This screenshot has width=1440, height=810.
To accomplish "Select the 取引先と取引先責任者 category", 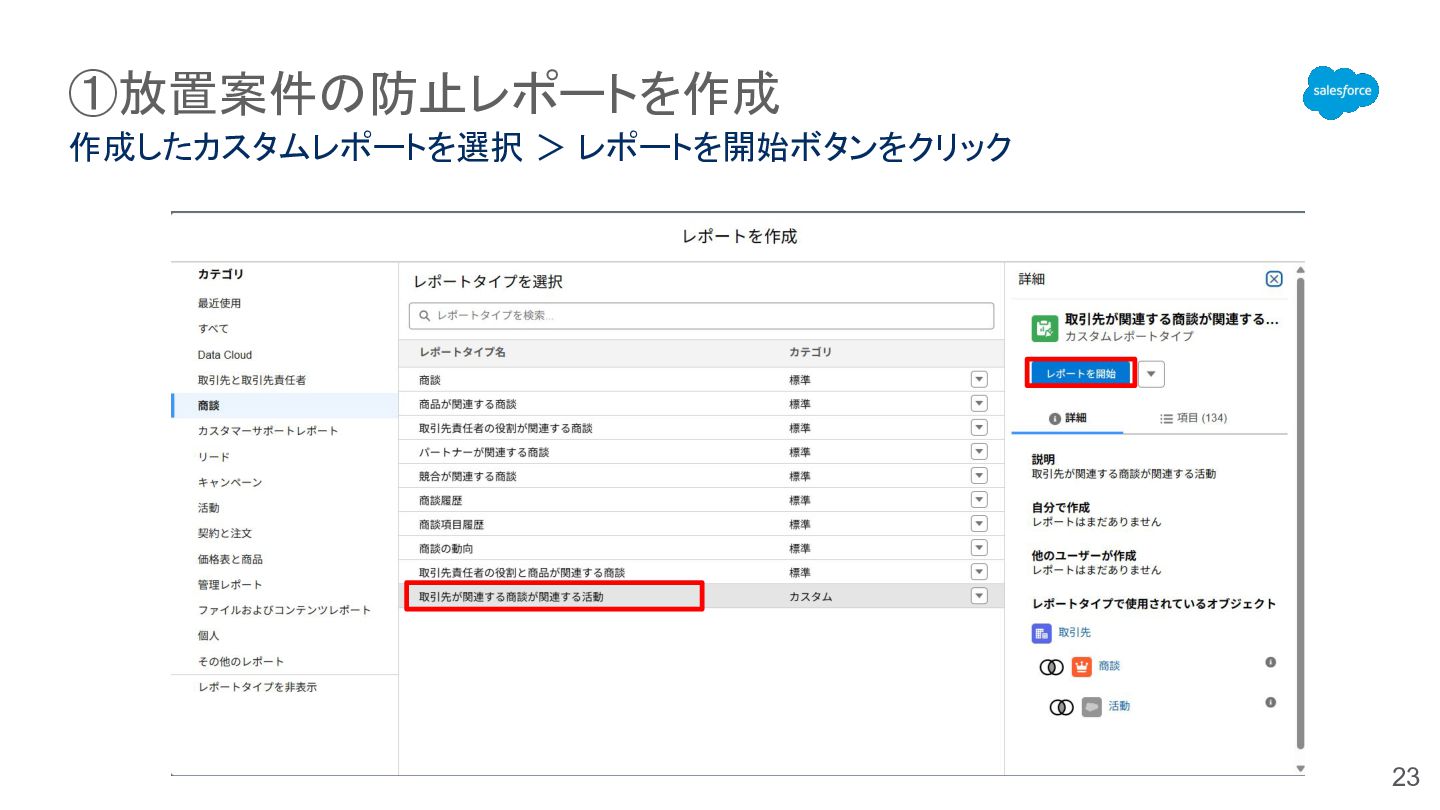I will click(x=252, y=380).
